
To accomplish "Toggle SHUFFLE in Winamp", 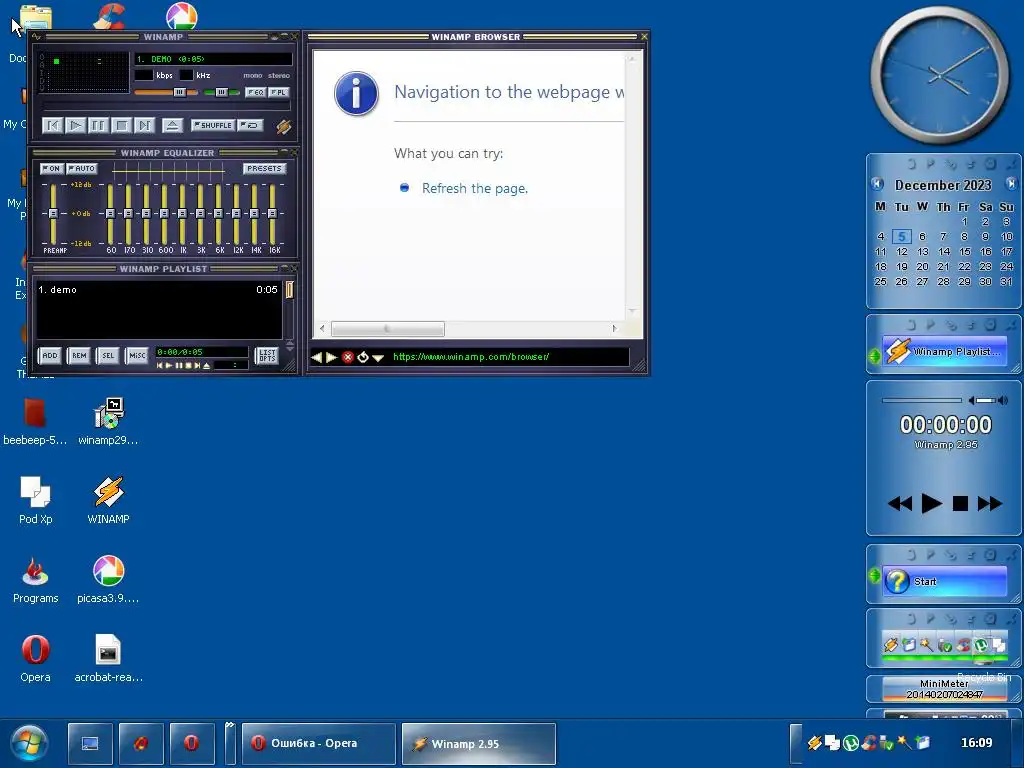I will click(x=213, y=125).
